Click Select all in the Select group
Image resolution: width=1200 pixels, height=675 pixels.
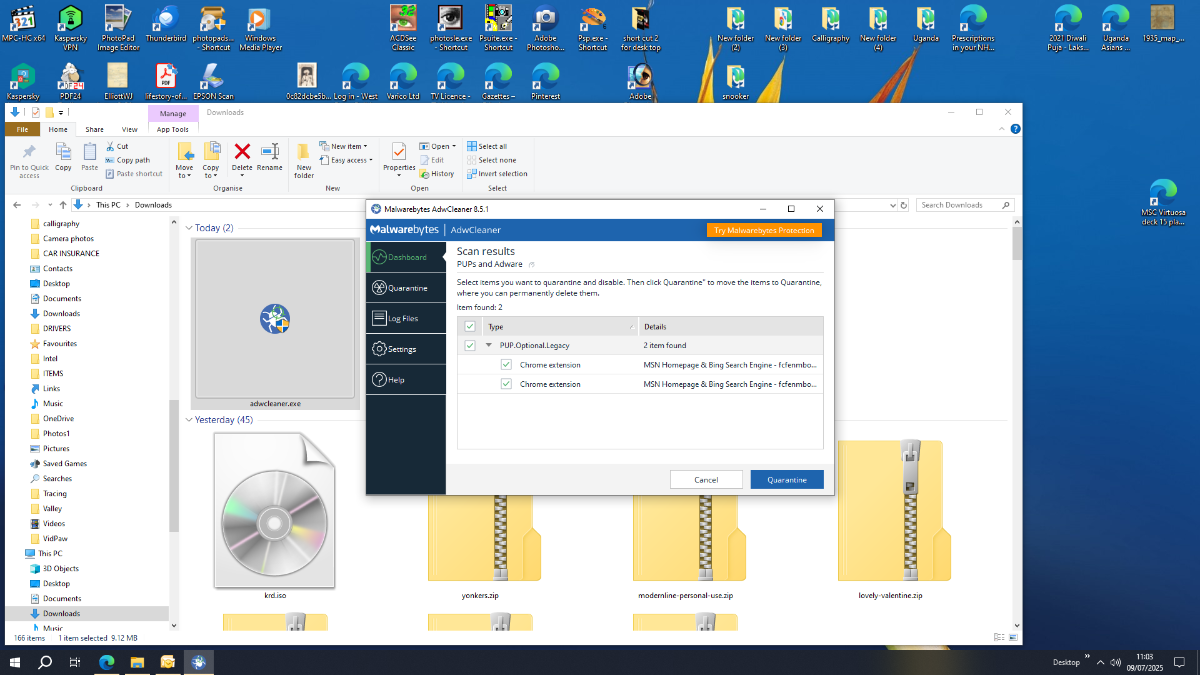click(486, 147)
